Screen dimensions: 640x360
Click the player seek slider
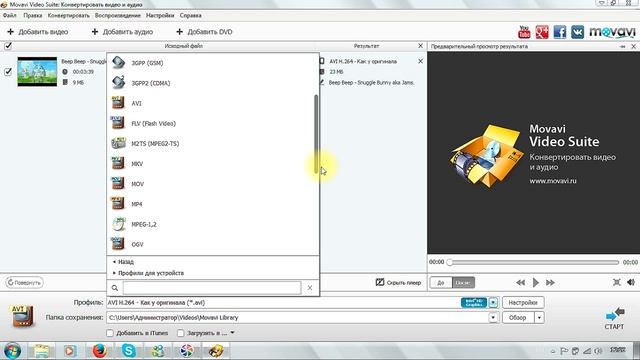point(534,262)
